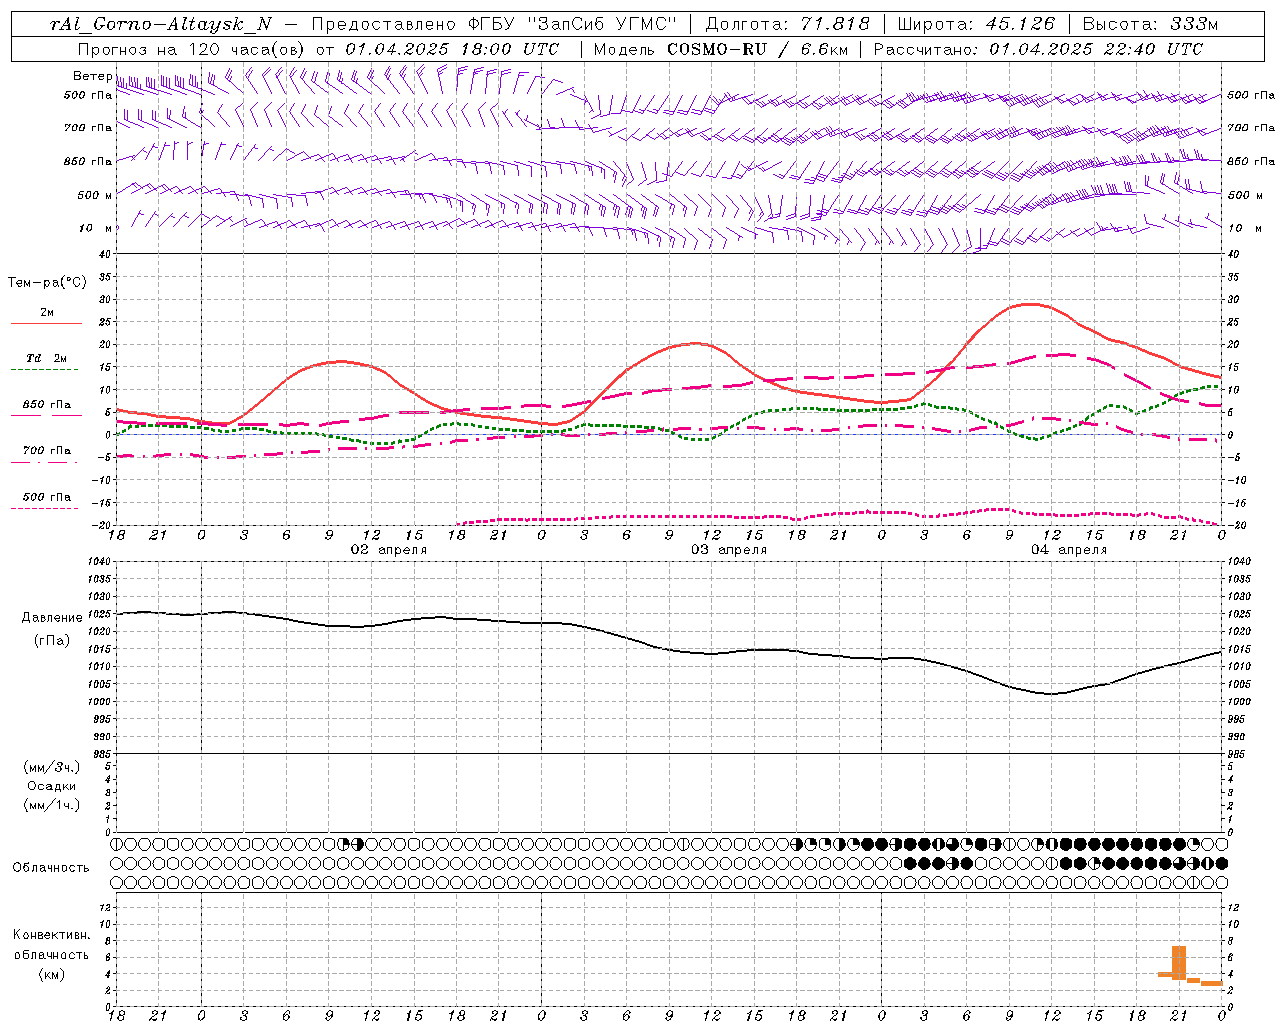The image size is (1280, 1024).
Task: Click the dashed line sample under Td 2м
Action: tap(45, 370)
